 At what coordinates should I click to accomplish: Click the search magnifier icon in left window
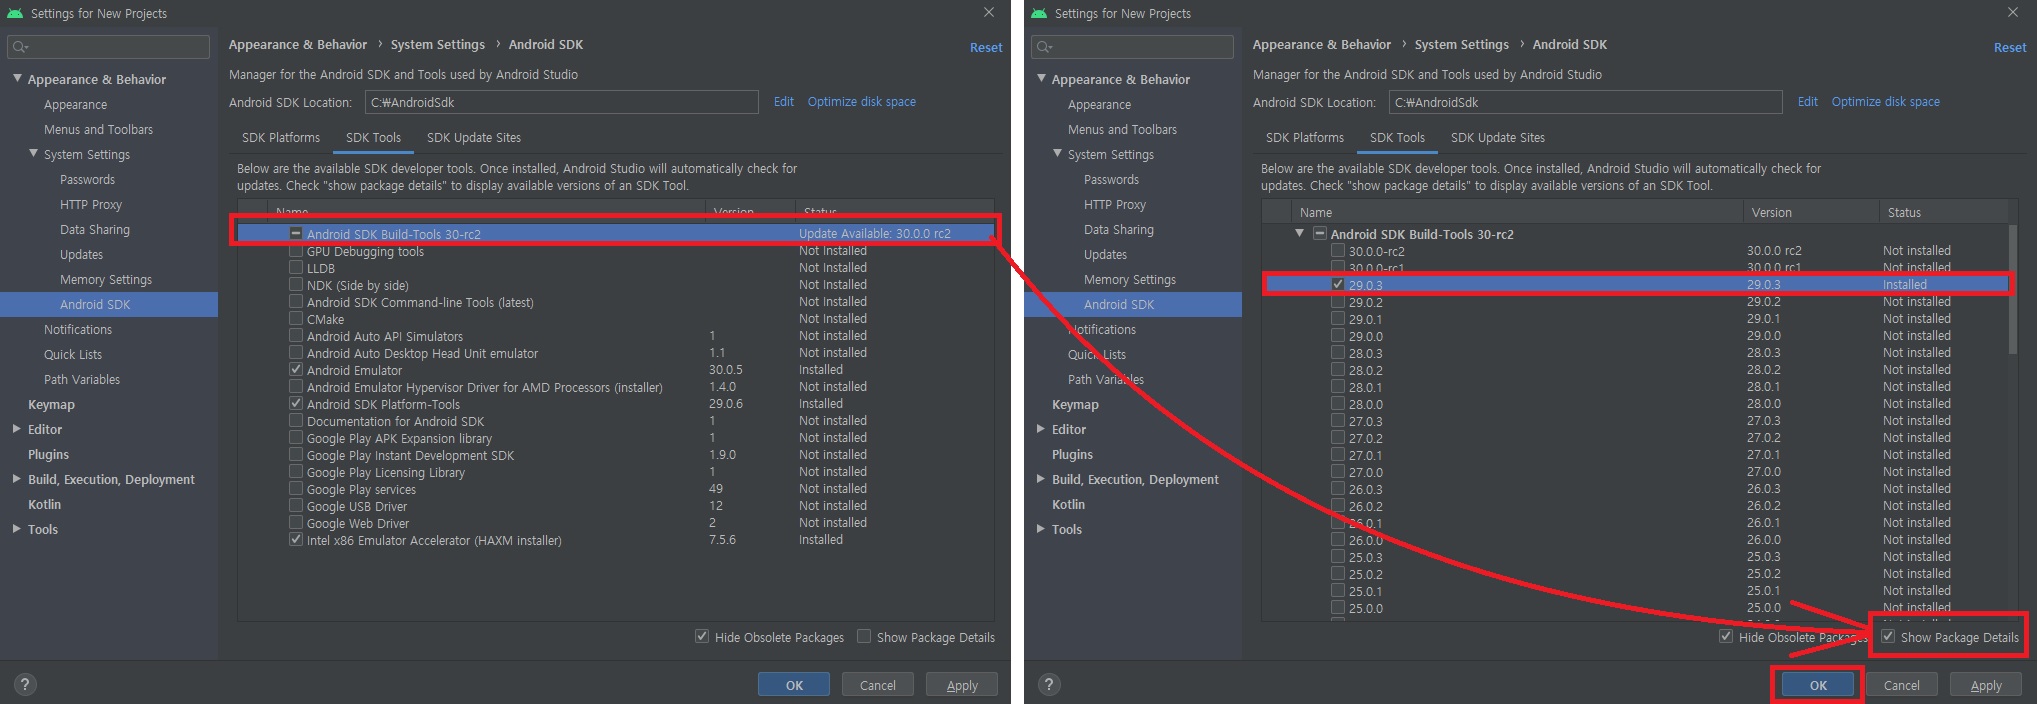tap(19, 47)
